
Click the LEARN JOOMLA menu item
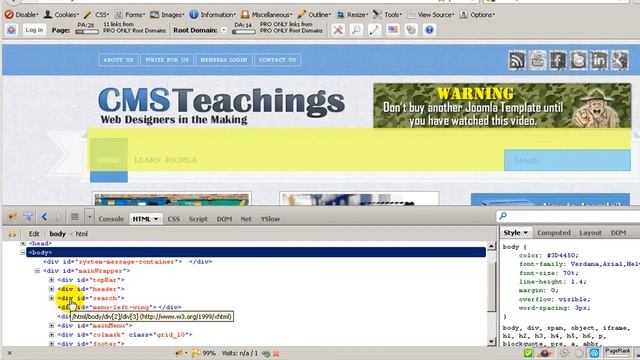tap(165, 160)
